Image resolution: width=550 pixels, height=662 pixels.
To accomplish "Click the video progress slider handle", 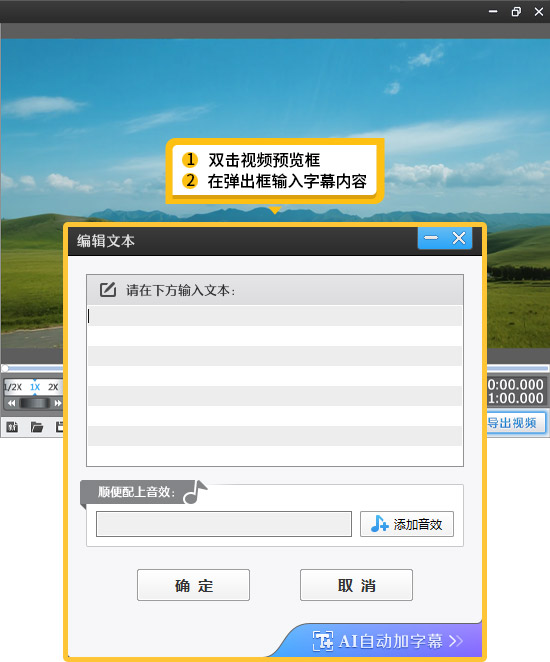I will click(5, 368).
